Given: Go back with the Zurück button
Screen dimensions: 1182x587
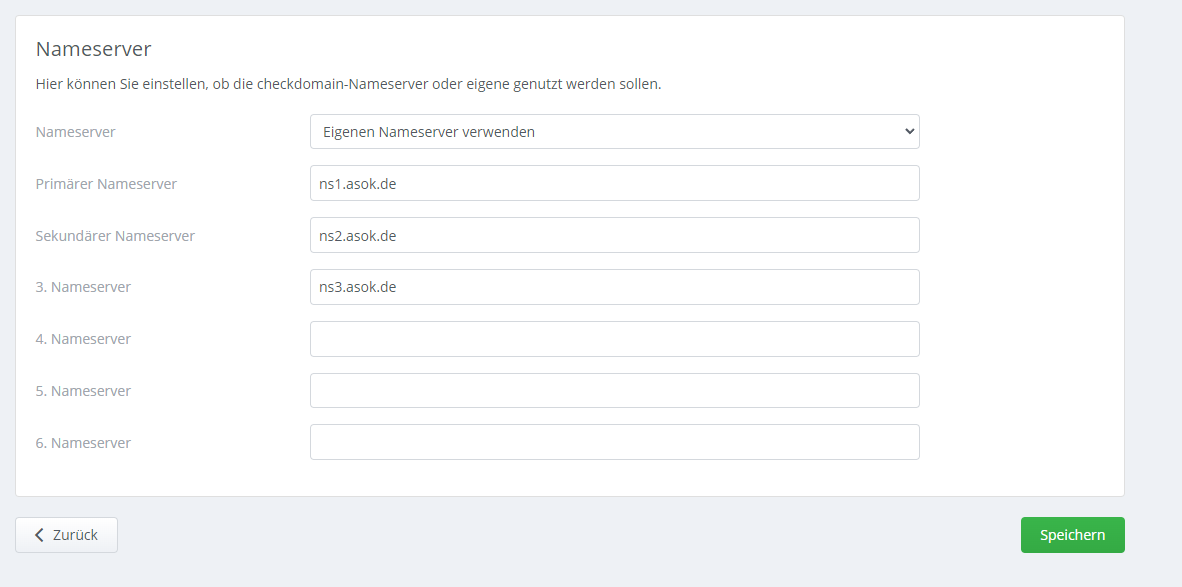Looking at the screenshot, I should (66, 535).
